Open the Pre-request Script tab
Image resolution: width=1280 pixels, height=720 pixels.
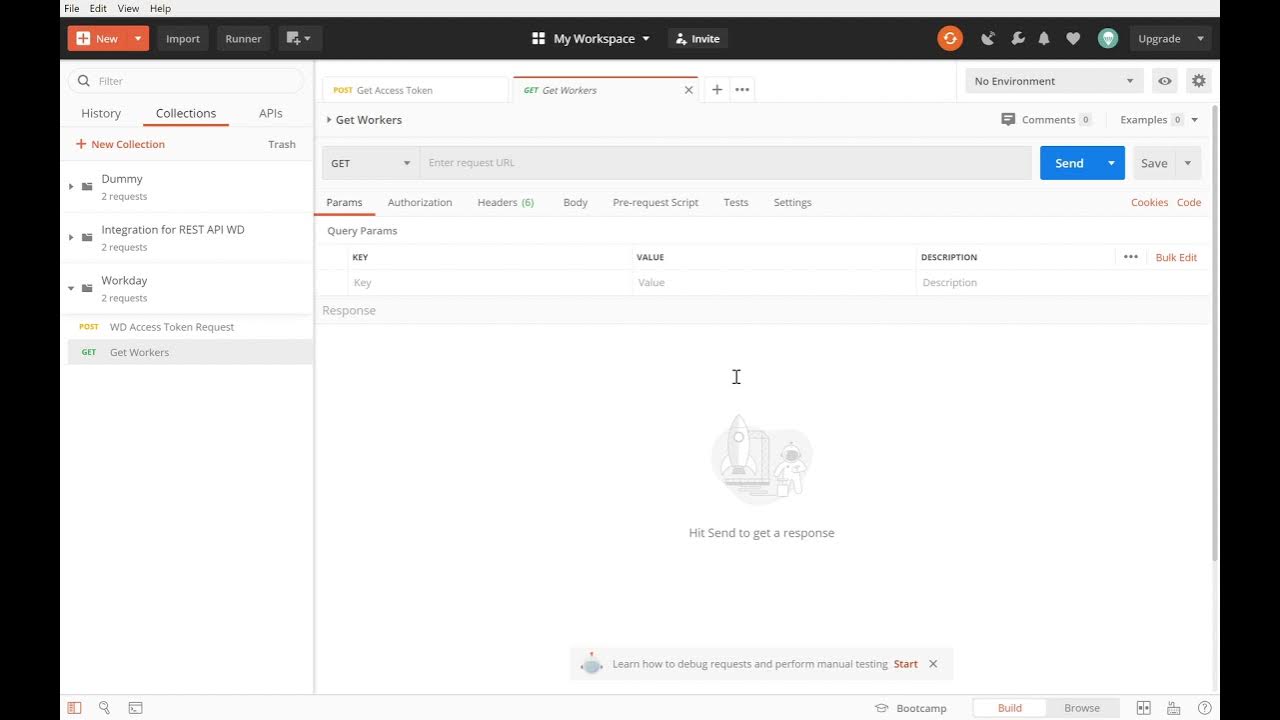(x=655, y=202)
